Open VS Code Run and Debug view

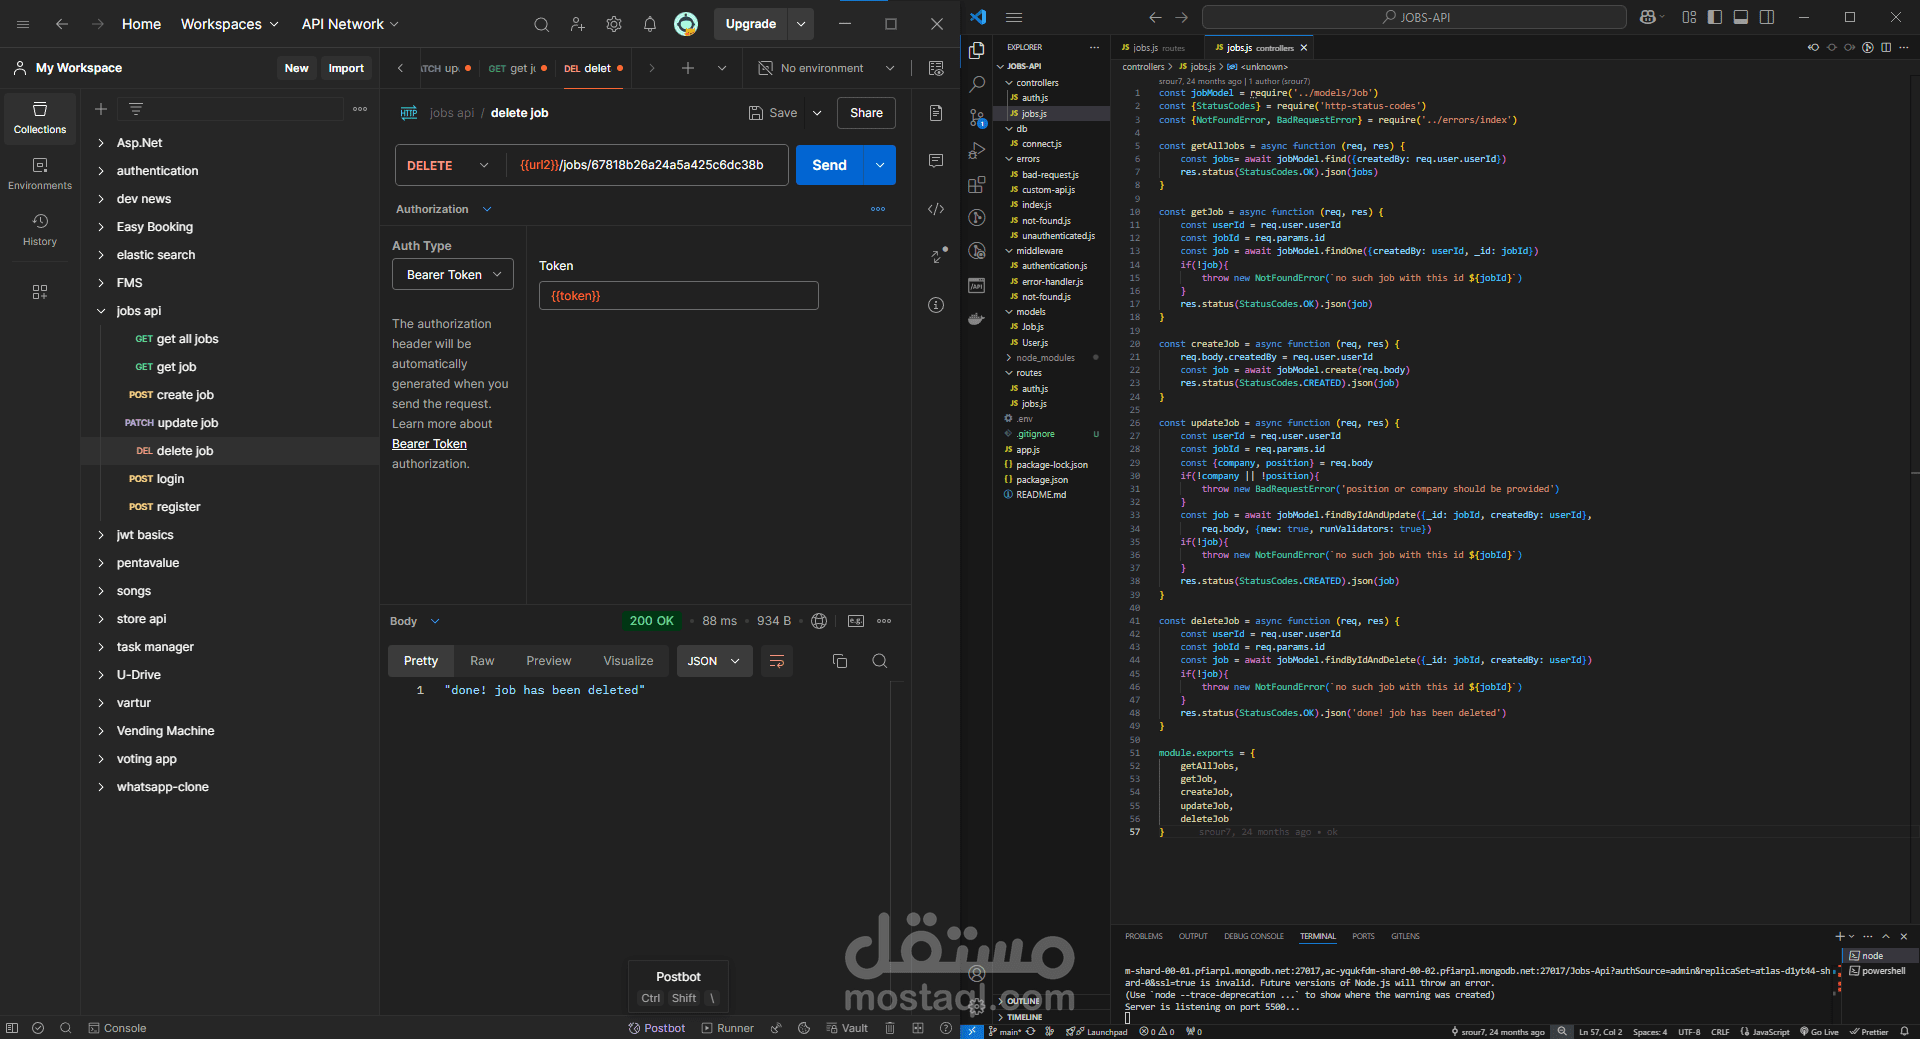(x=977, y=151)
